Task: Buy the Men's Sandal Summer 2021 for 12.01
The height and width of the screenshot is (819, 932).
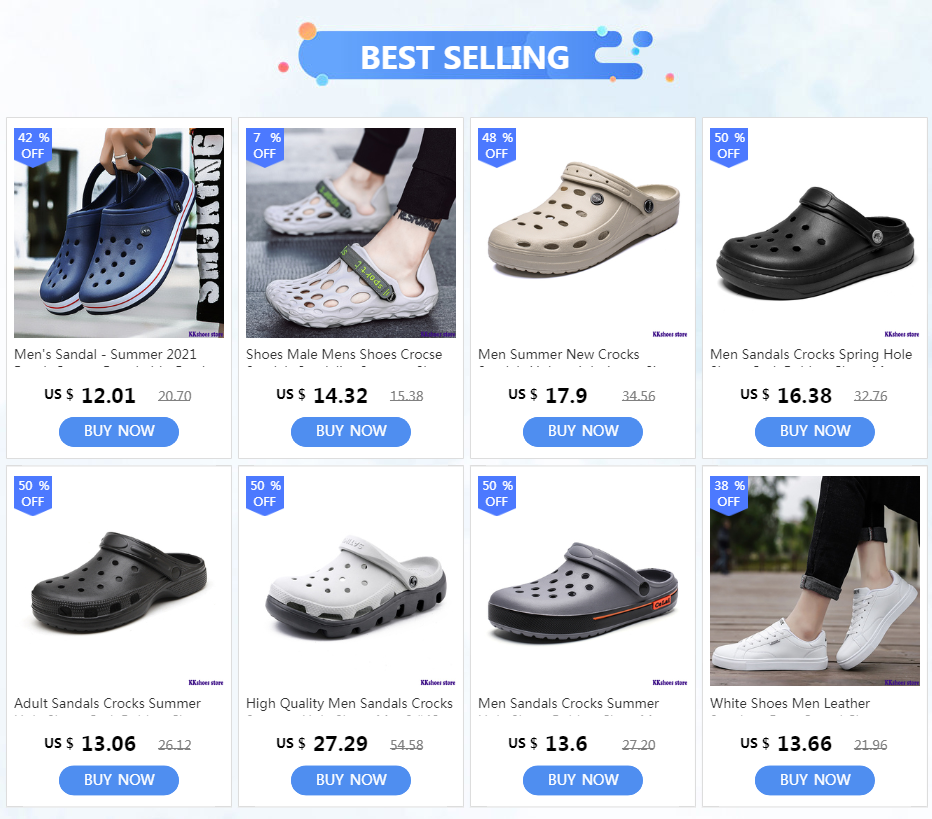Action: pos(119,431)
